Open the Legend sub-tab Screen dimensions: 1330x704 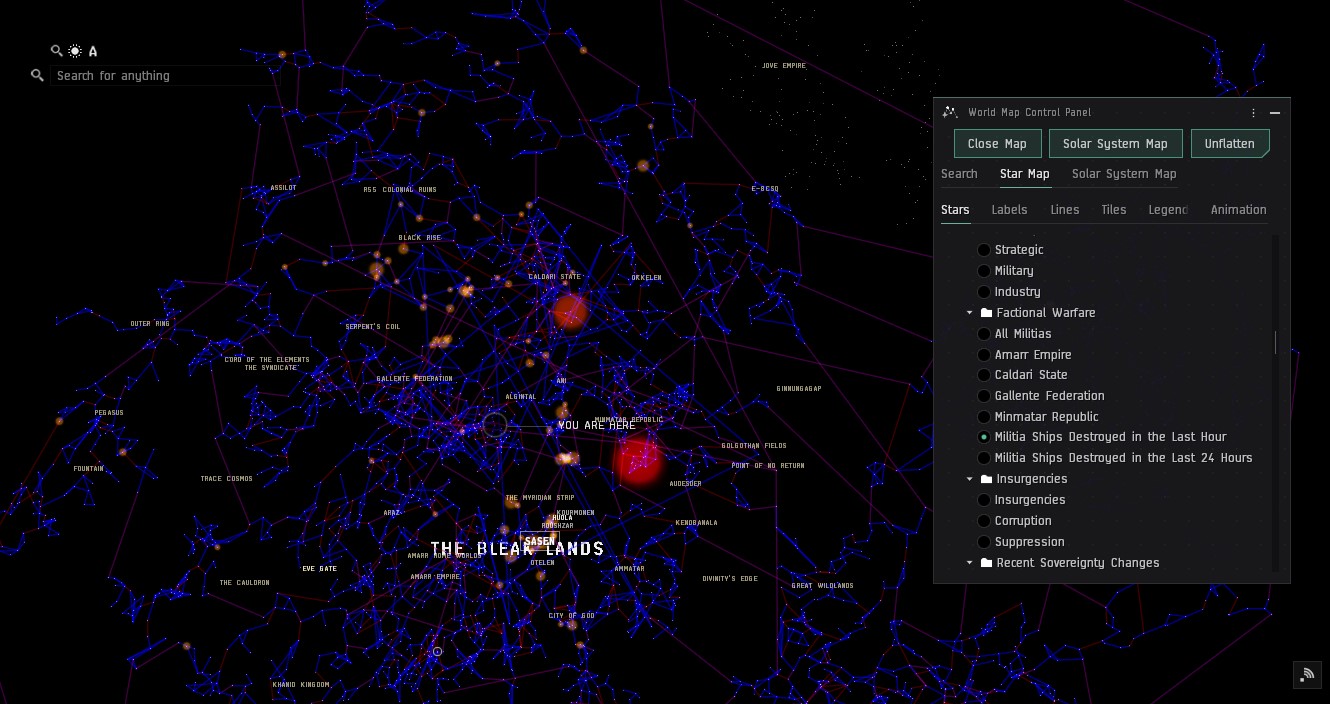coord(1168,210)
